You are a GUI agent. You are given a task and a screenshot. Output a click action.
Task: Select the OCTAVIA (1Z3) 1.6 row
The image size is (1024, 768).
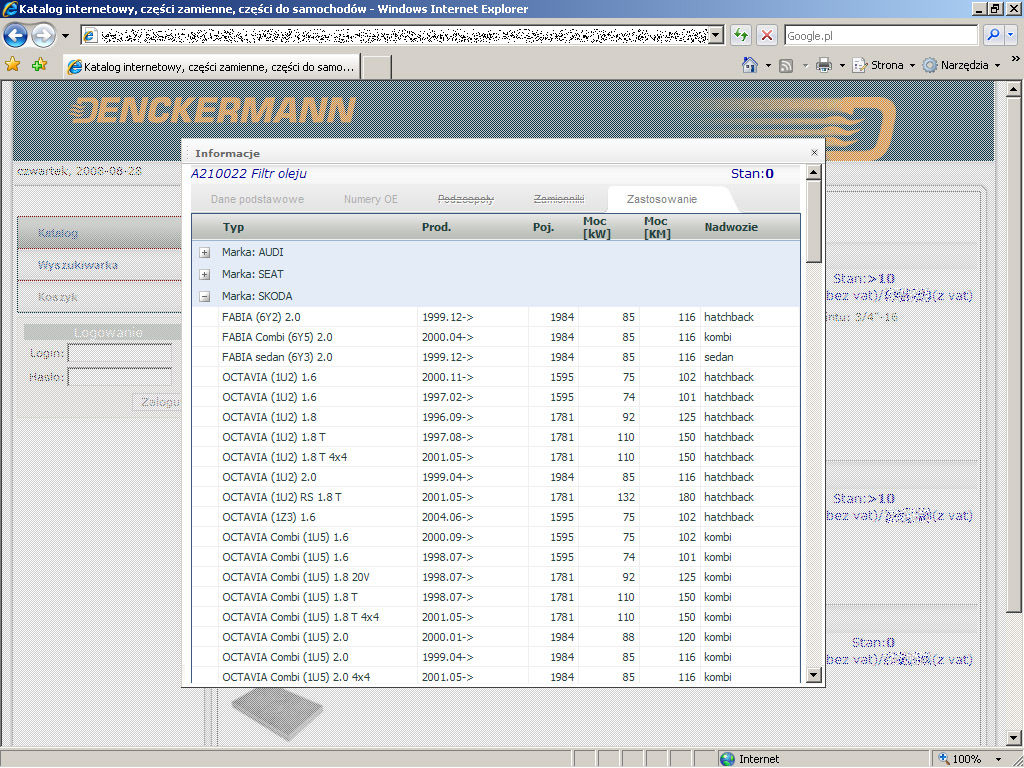click(x=496, y=517)
